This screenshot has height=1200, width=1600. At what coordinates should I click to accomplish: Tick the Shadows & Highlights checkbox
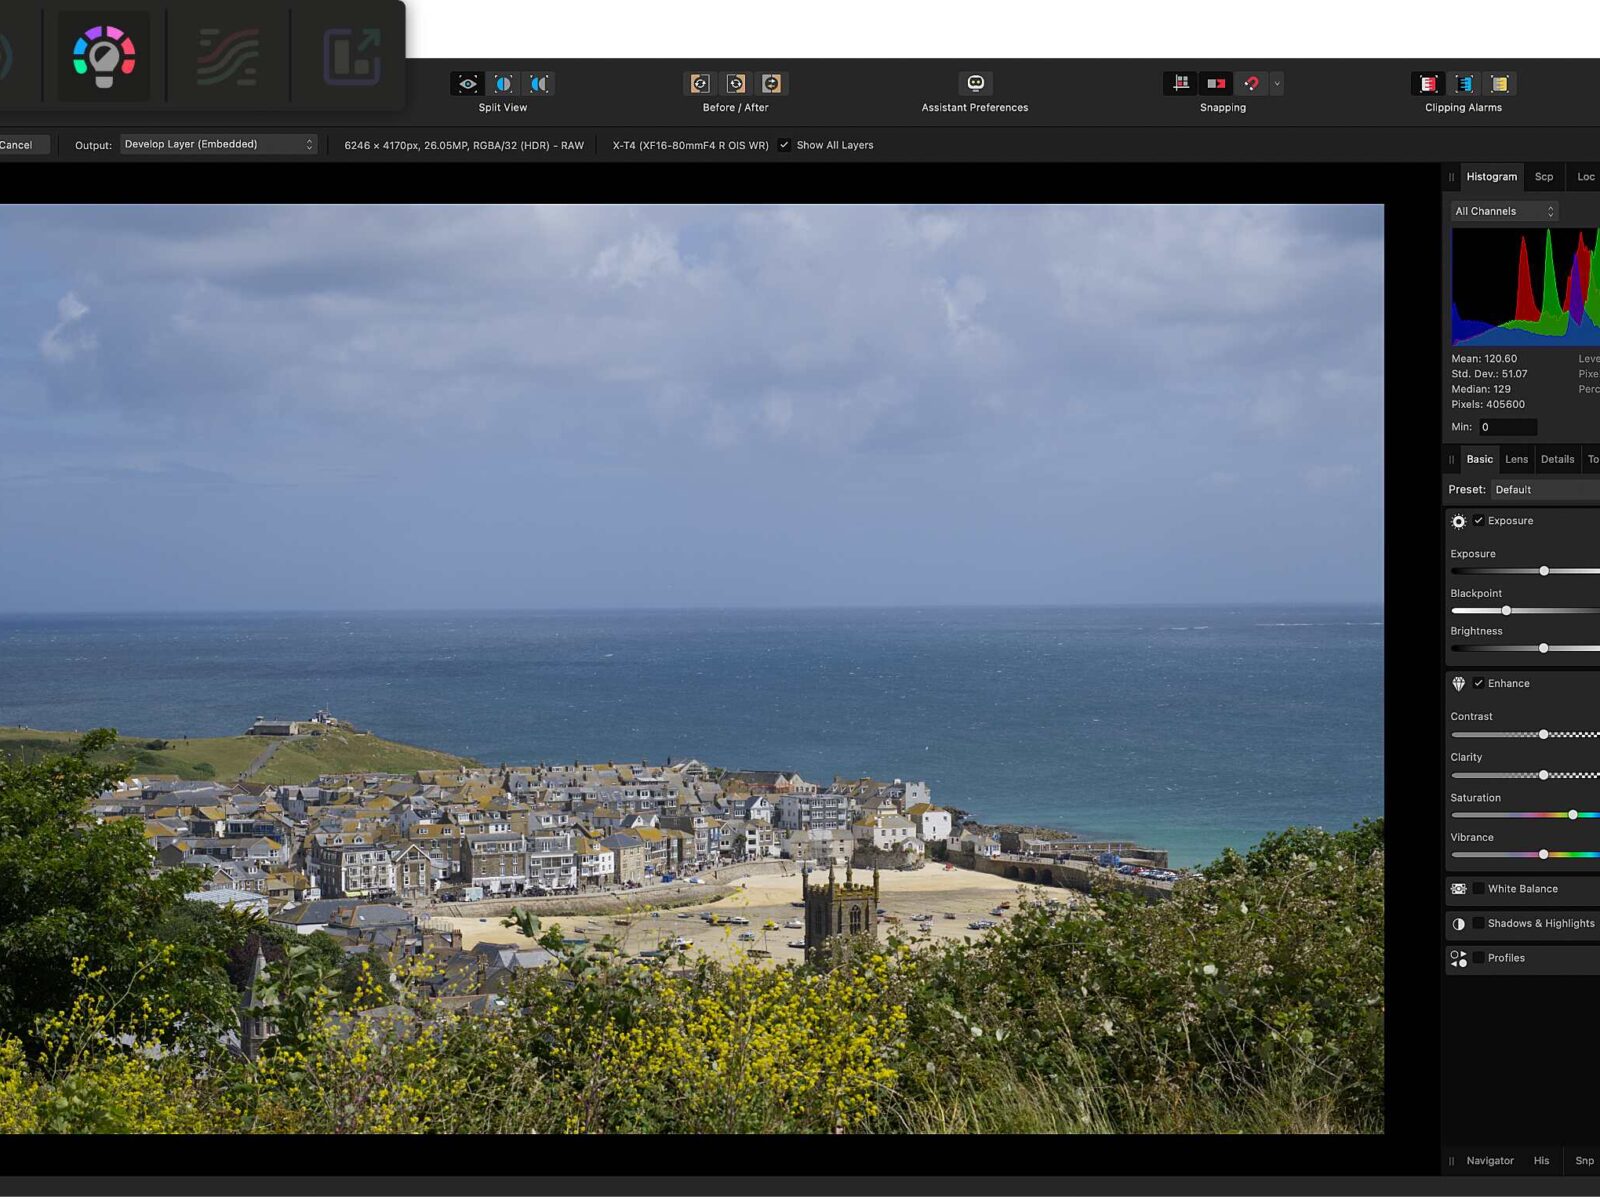pyautogui.click(x=1478, y=924)
